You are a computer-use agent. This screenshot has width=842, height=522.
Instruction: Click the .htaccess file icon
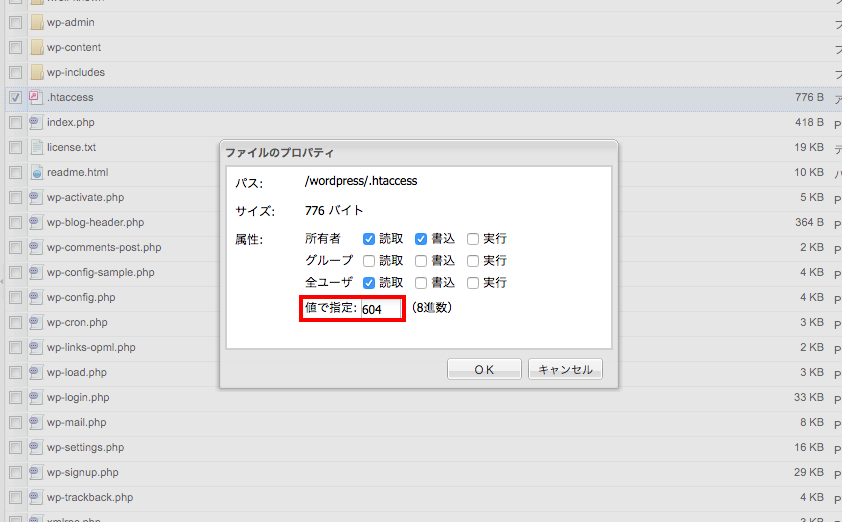36,97
